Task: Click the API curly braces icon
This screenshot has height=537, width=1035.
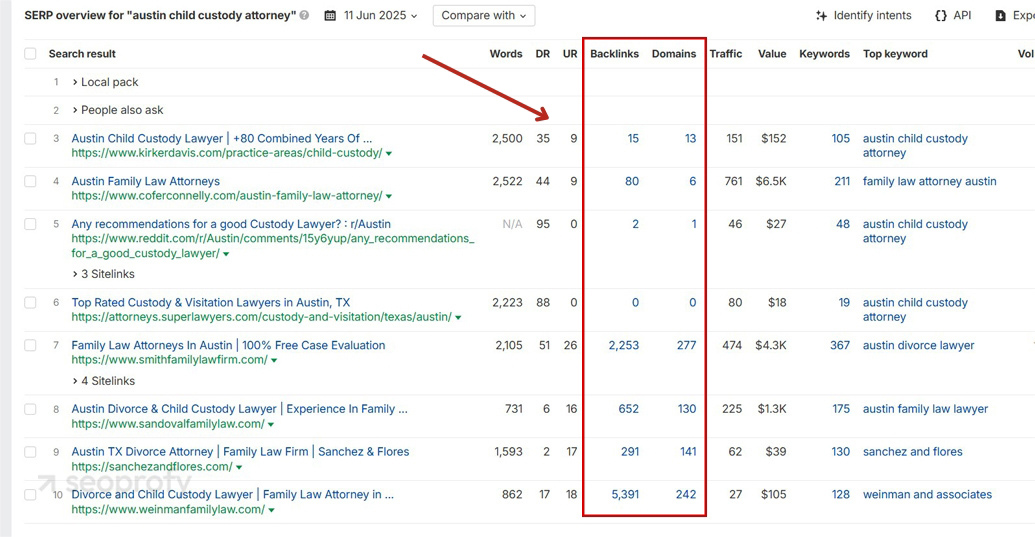Action: coord(941,15)
